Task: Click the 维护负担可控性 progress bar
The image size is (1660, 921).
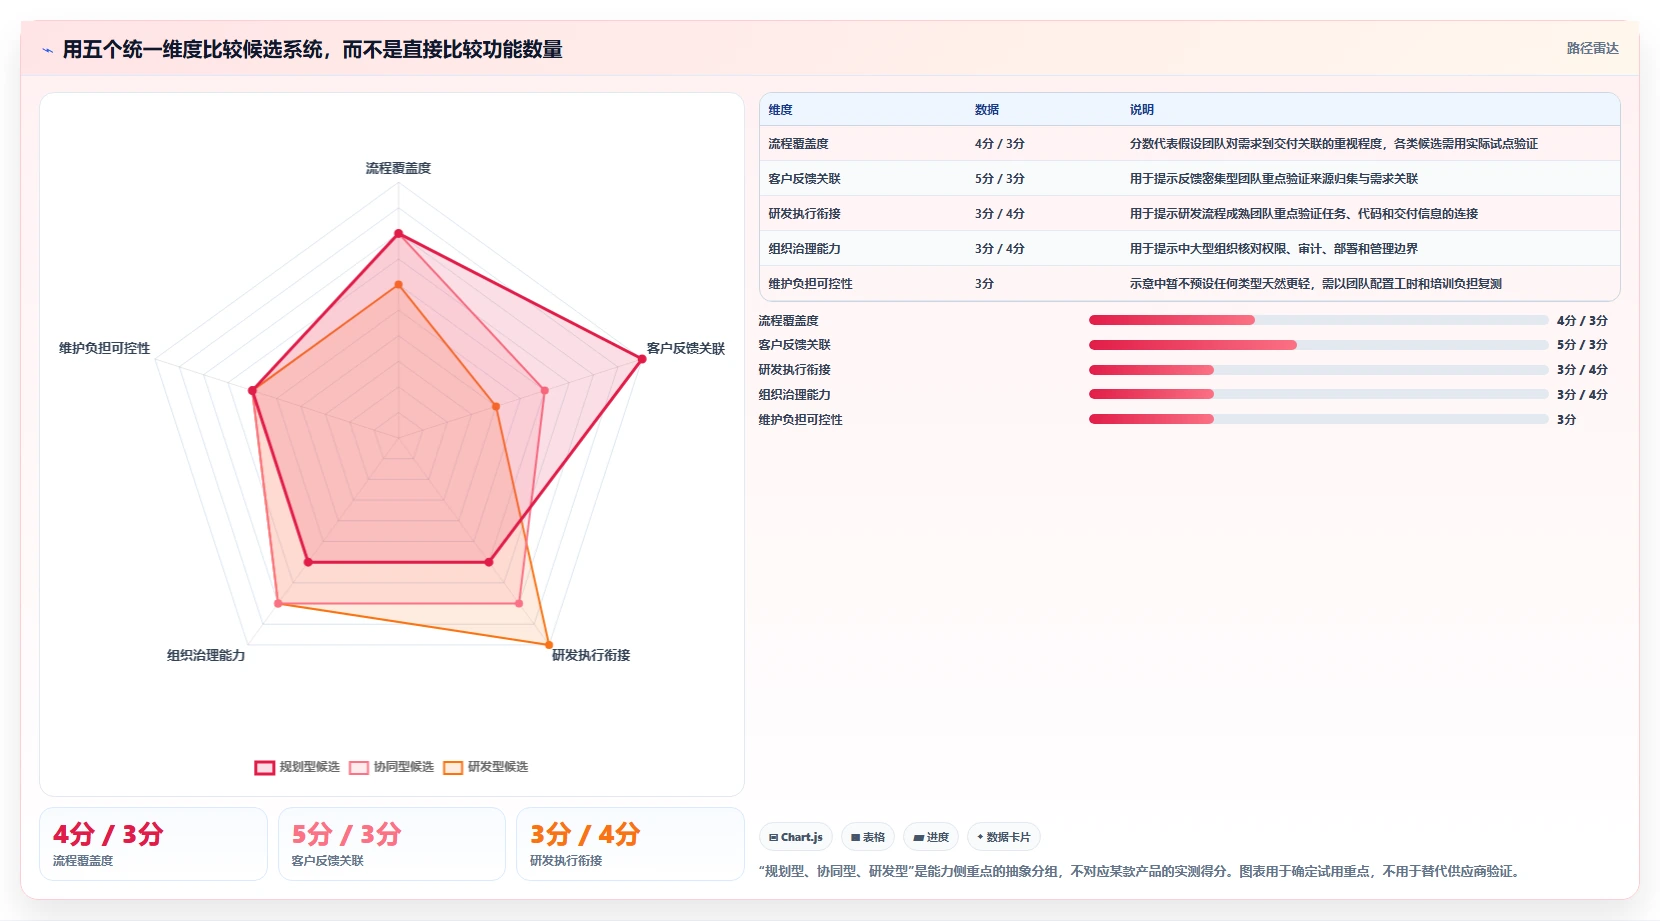Action: (x=1318, y=419)
